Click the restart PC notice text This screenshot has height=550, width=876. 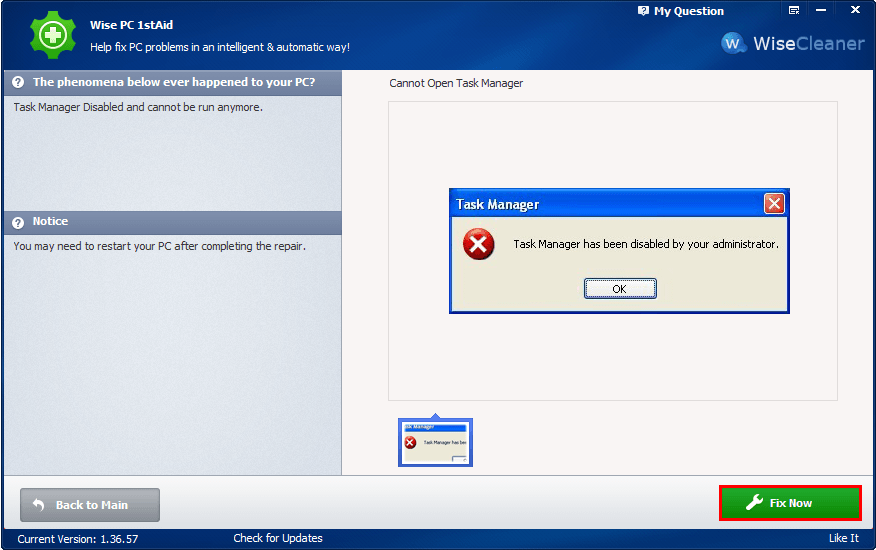click(159, 246)
